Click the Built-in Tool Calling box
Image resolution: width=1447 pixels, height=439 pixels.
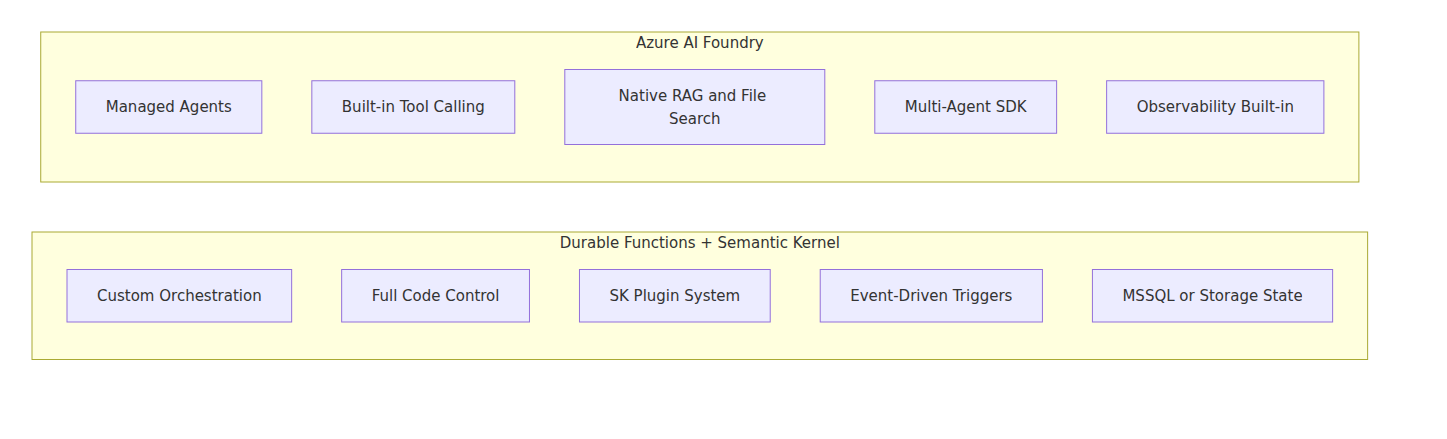click(413, 107)
